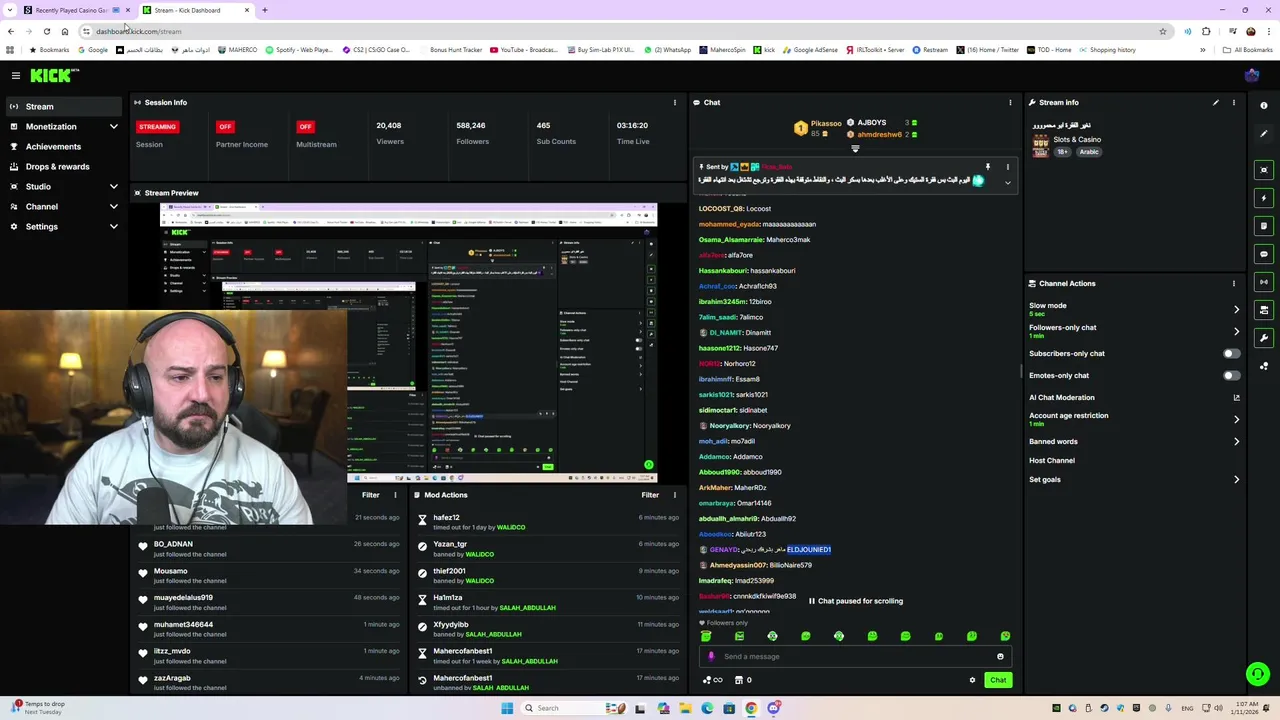Screen dimensions: 1280x720
Task: Toggle the wrench widget icon in right sidebar
Action: 1264,338
